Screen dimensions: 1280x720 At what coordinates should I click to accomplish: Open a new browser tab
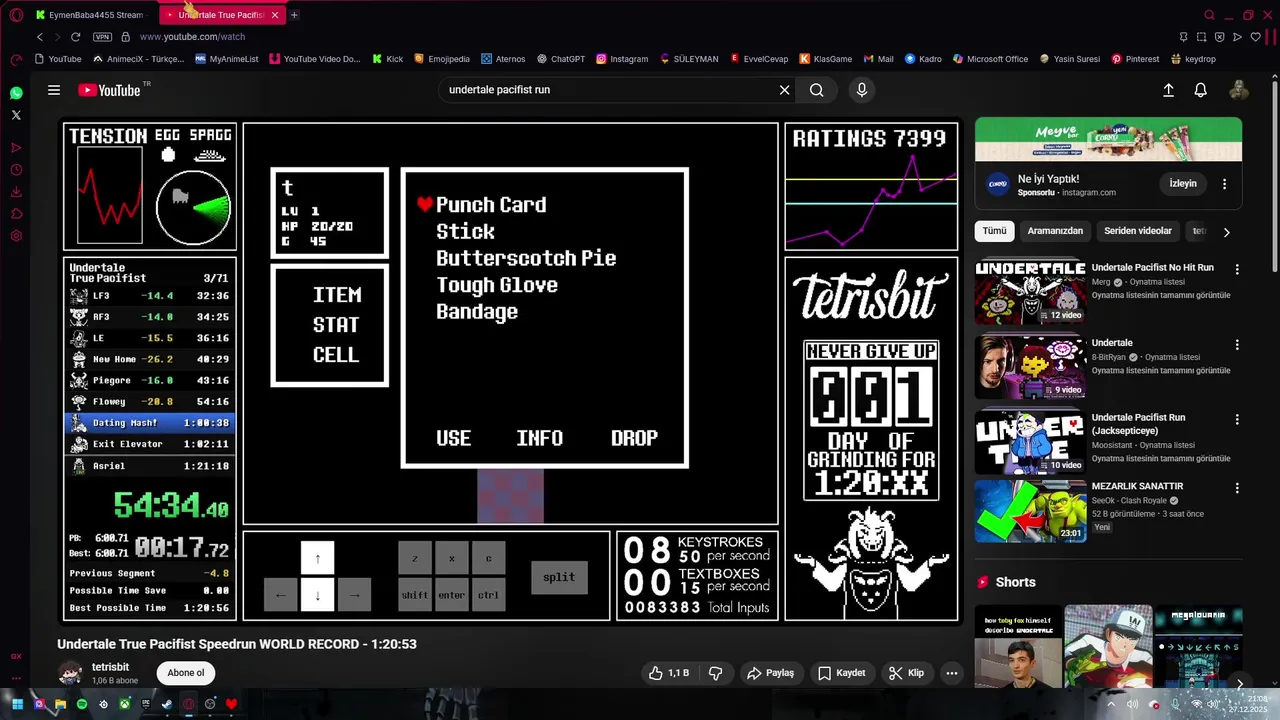[294, 15]
